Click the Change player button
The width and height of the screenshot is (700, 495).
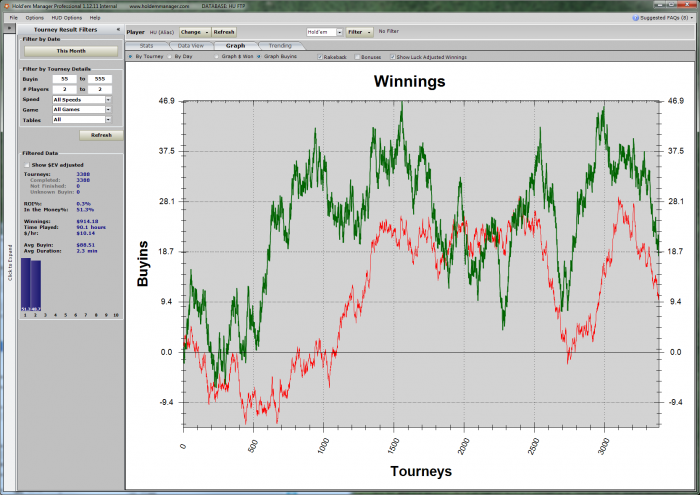click(x=195, y=32)
